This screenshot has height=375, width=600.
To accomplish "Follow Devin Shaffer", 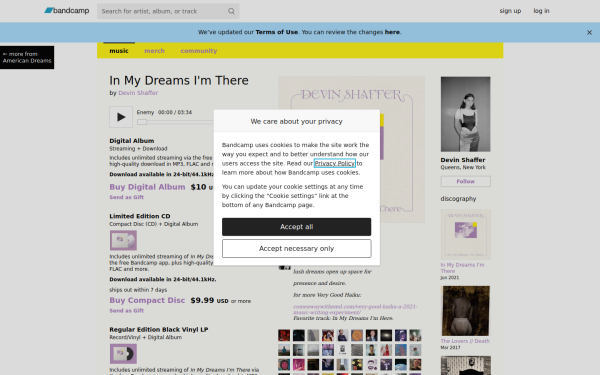I will coord(465,181).
